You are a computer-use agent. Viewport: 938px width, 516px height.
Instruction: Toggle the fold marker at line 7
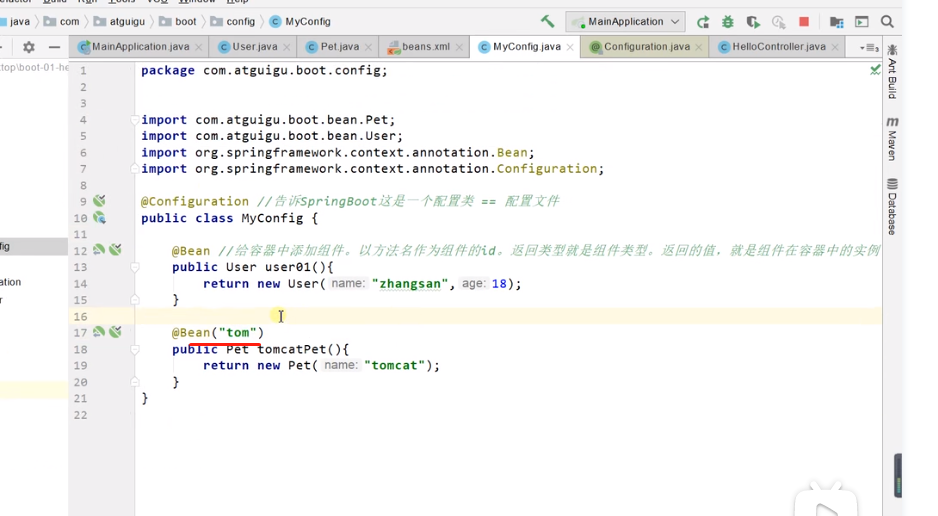pos(135,169)
